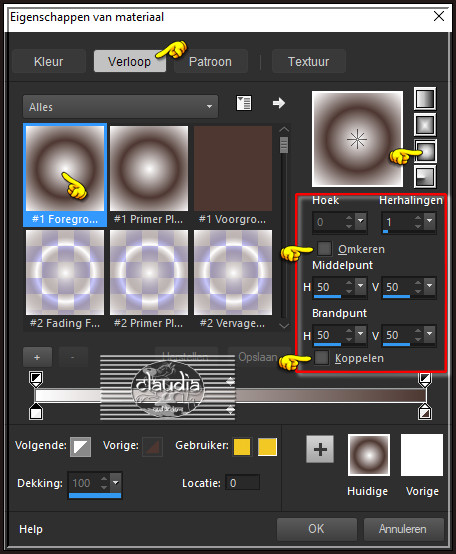
Task: Select the radial gradient style icon
Action: coord(425,176)
